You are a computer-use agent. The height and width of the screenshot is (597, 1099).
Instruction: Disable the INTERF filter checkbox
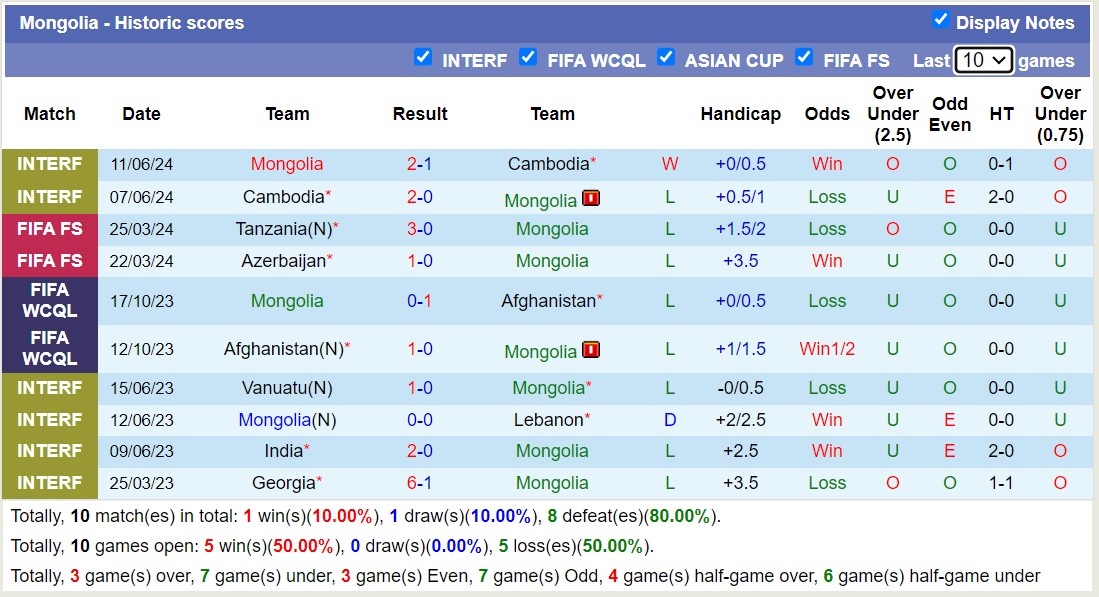pyautogui.click(x=424, y=58)
